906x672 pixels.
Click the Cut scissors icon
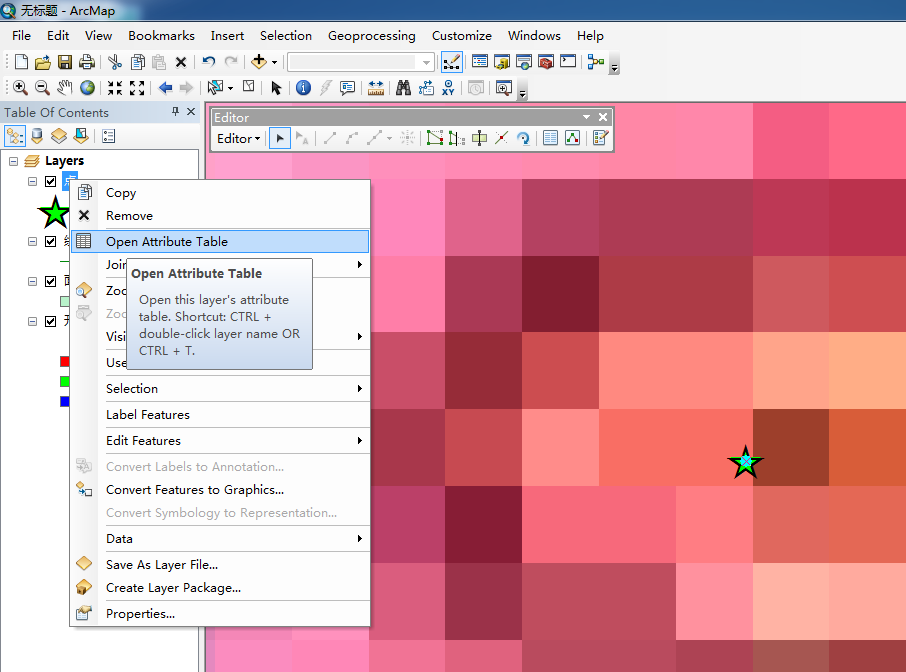(115, 62)
